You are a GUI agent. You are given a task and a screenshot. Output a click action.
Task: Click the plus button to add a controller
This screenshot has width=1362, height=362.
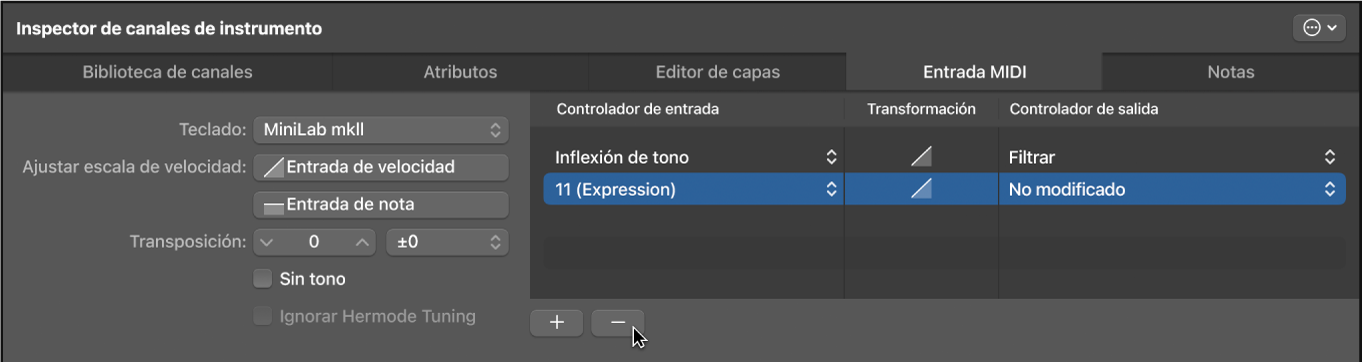pyautogui.click(x=557, y=322)
